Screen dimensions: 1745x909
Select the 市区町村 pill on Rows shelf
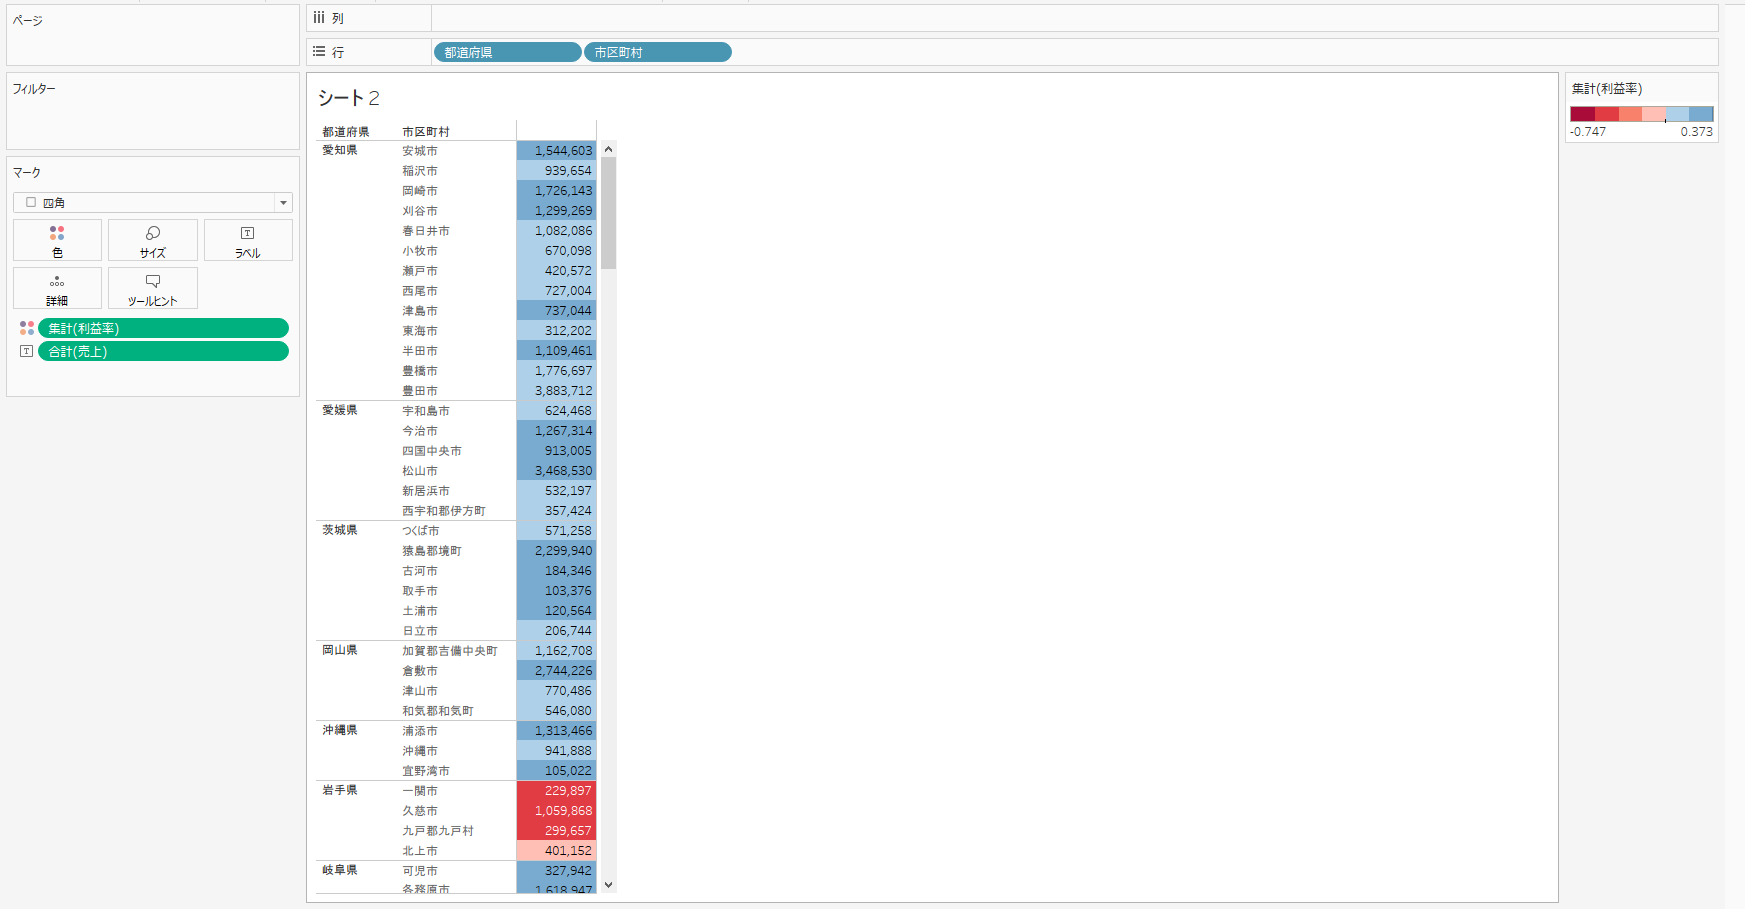coord(657,52)
